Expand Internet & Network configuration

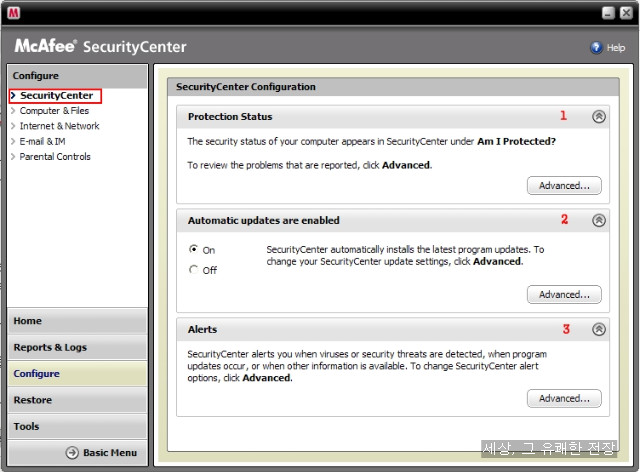pyautogui.click(x=60, y=126)
